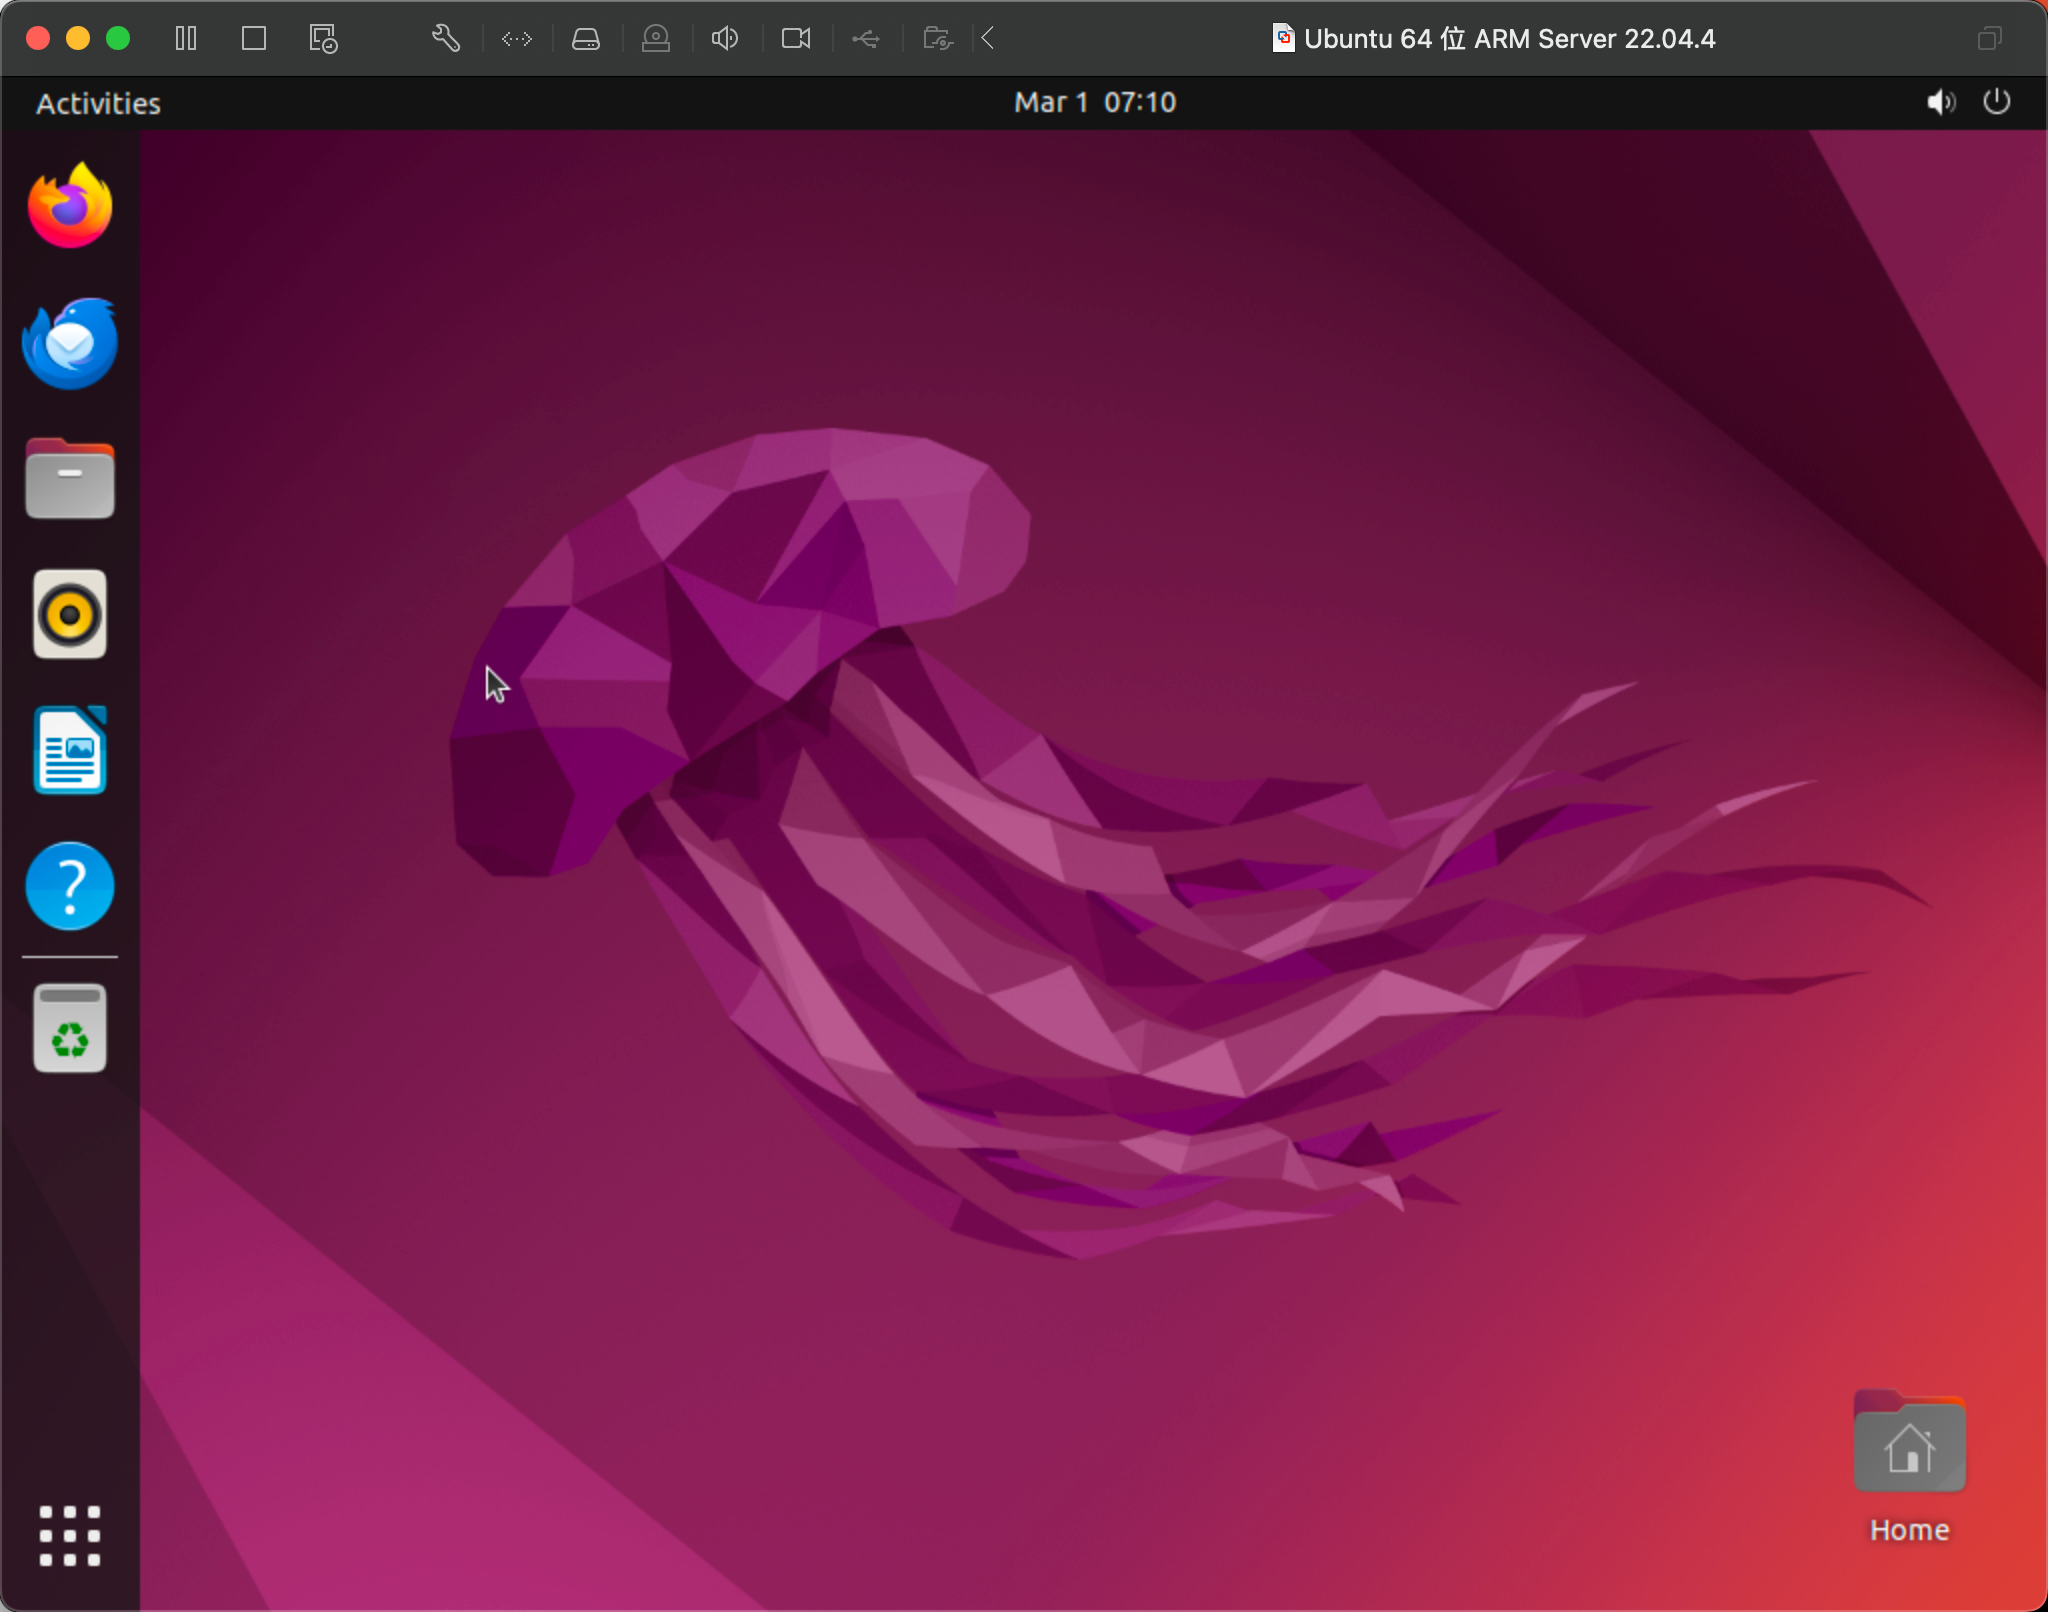Open Thunderbird Mail from dock
Viewport: 2048px width, 1612px height.
point(70,343)
